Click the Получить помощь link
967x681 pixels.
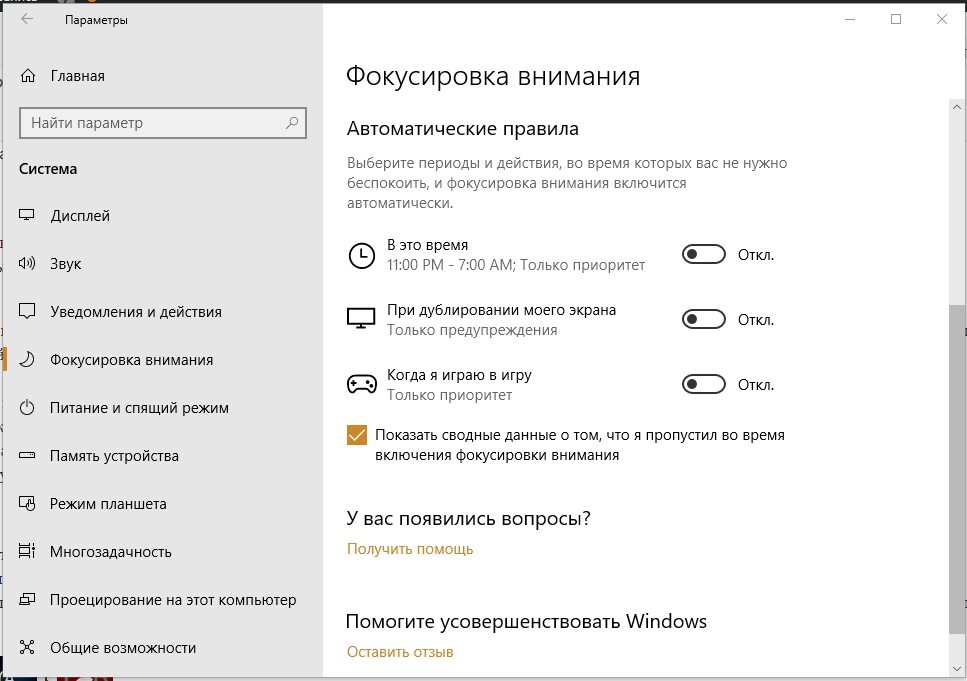click(410, 549)
